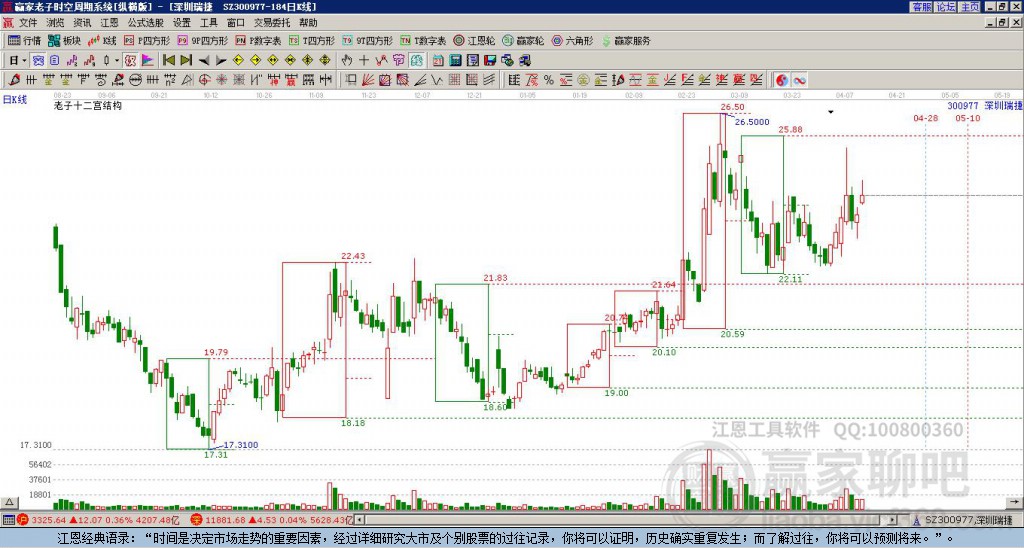Image resolution: width=1024 pixels, height=548 pixels.
Task: Click the yin-yang icon
Action: pos(781,80)
